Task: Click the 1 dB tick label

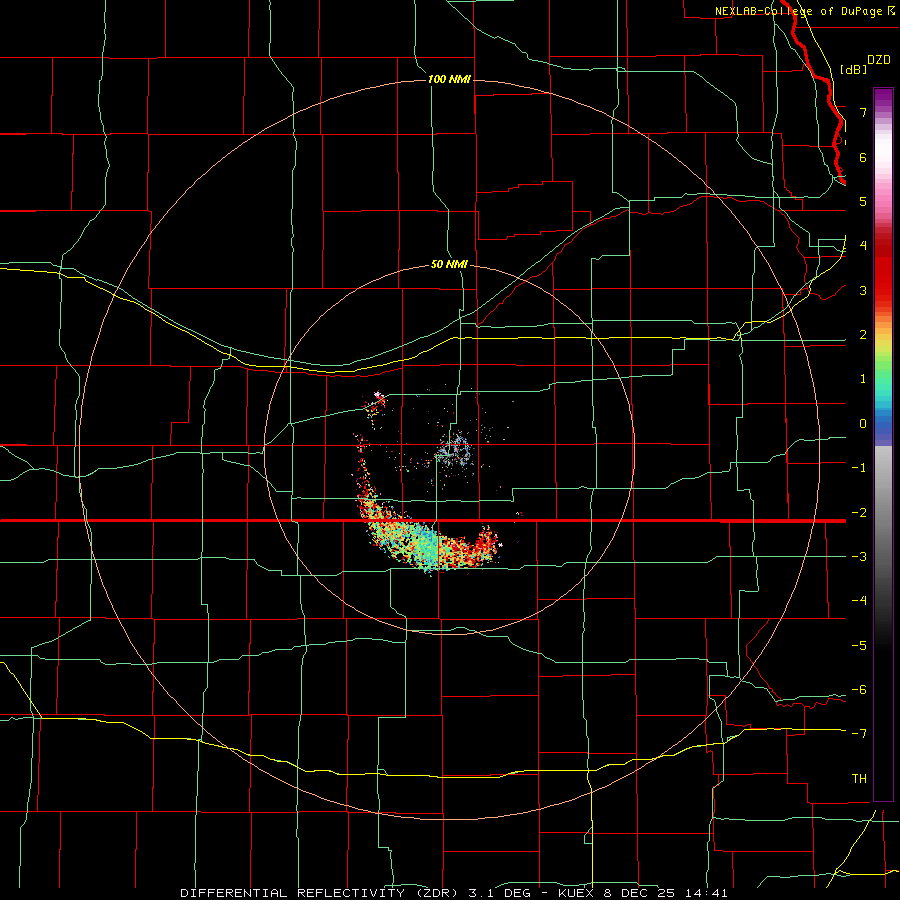Action: point(863,379)
